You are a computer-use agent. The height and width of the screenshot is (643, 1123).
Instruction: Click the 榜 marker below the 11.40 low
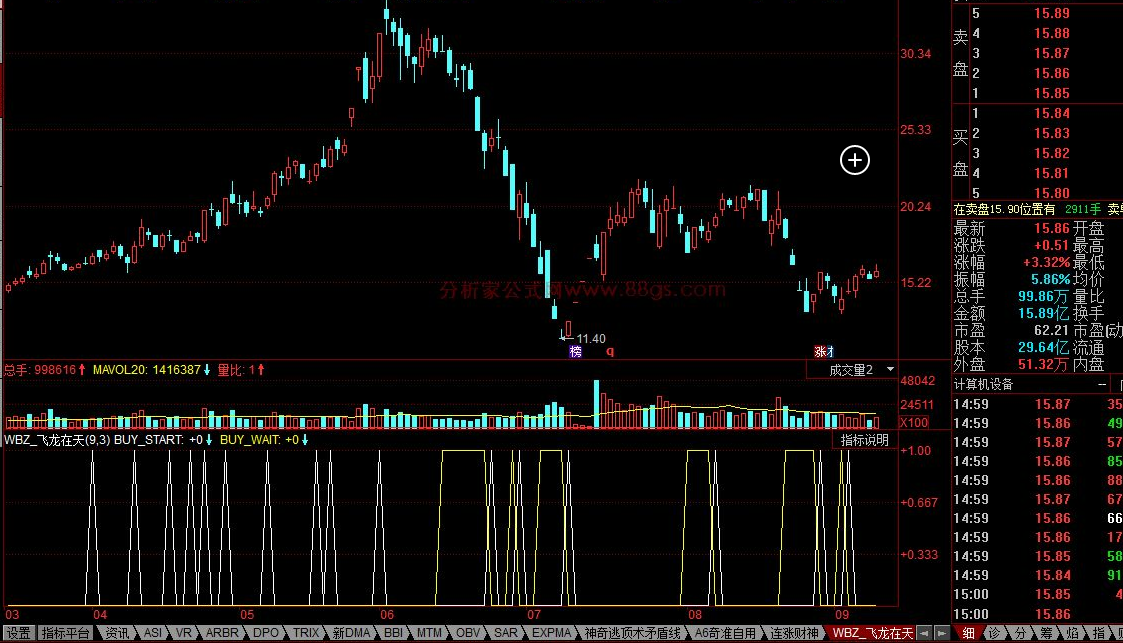[575, 352]
